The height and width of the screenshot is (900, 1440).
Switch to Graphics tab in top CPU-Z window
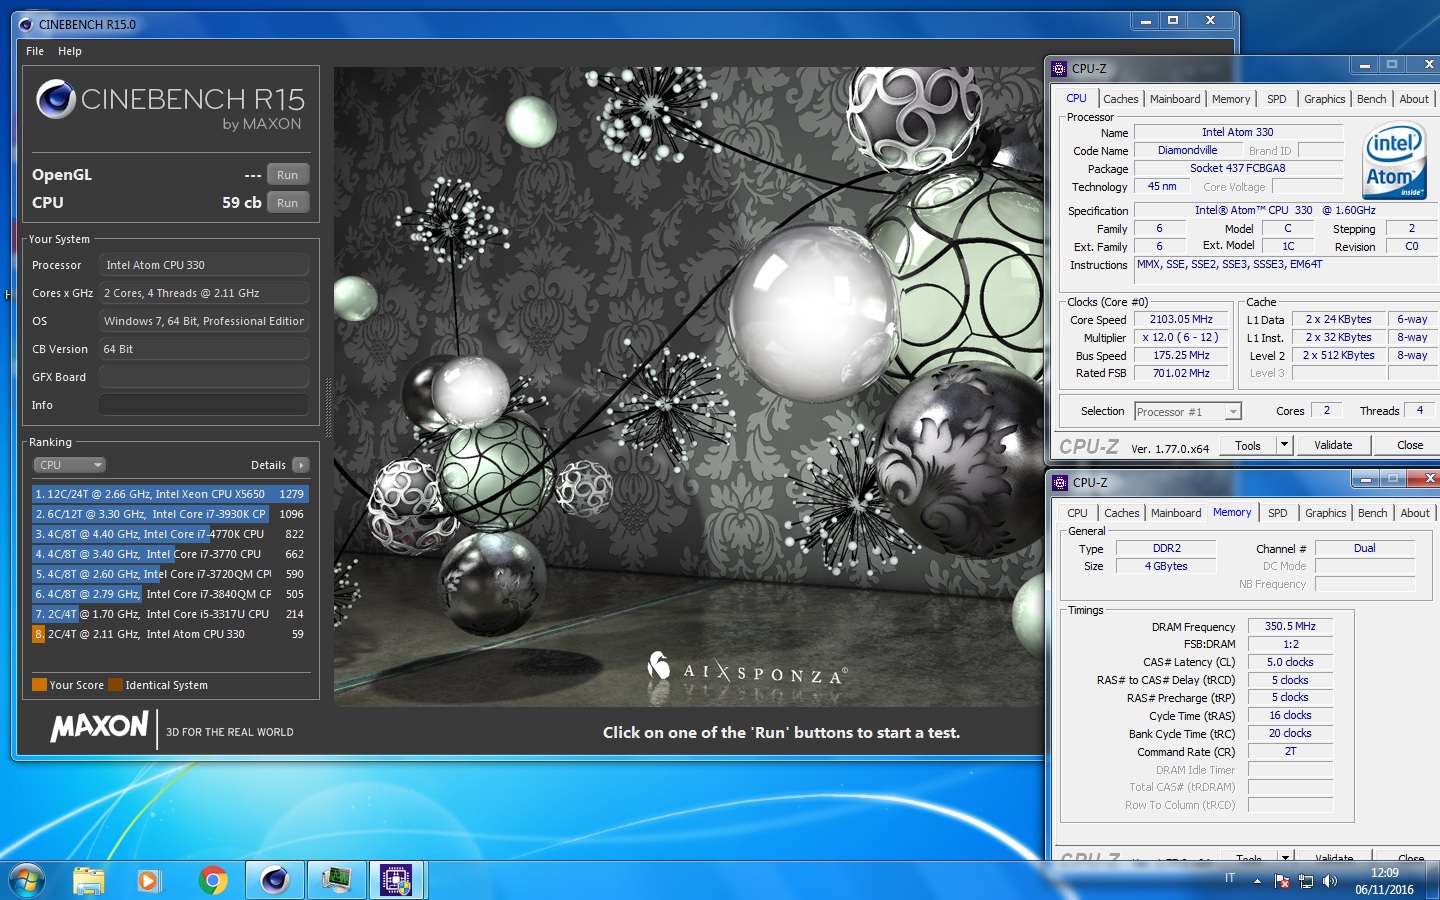point(1324,99)
